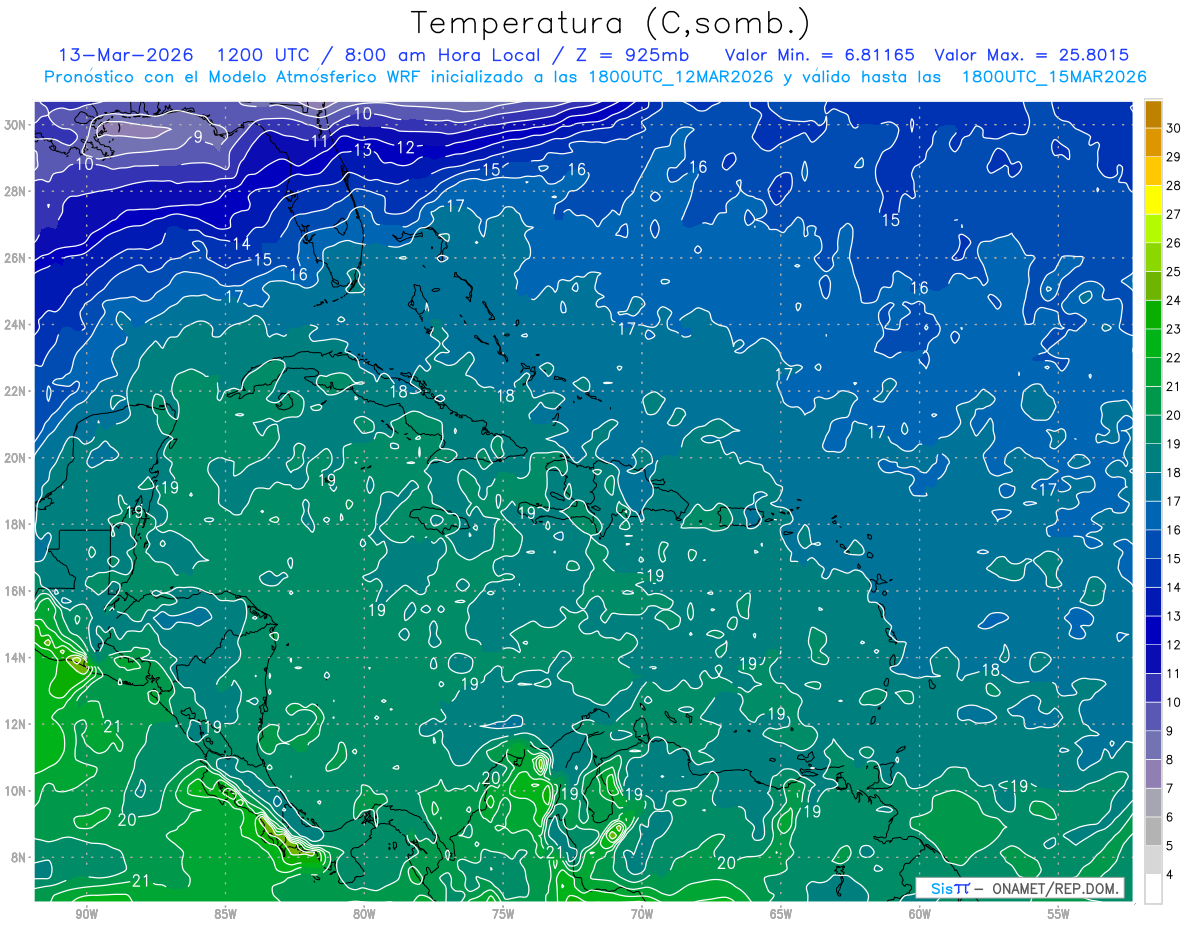Click the legend scale value "5"

1171,846
